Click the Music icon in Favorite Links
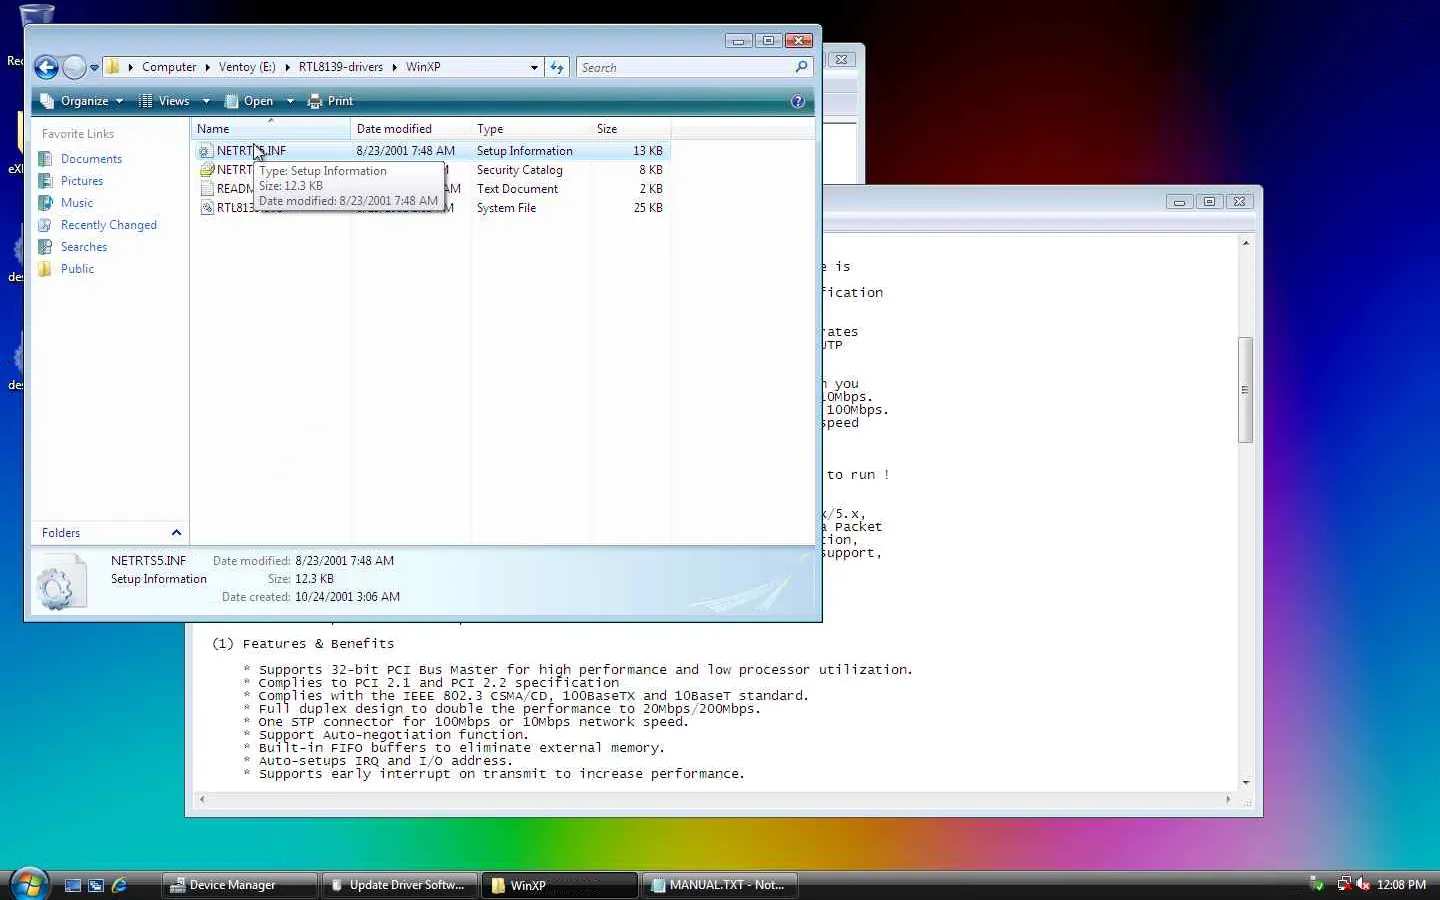Screen dimensions: 1440x900 click(x=45, y=203)
